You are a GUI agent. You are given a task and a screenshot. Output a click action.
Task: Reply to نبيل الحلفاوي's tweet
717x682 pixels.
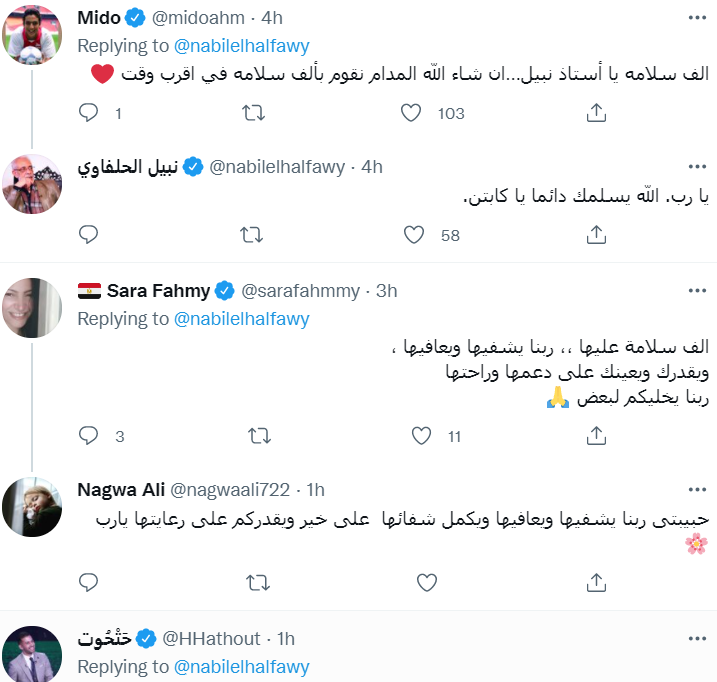[x=89, y=235]
